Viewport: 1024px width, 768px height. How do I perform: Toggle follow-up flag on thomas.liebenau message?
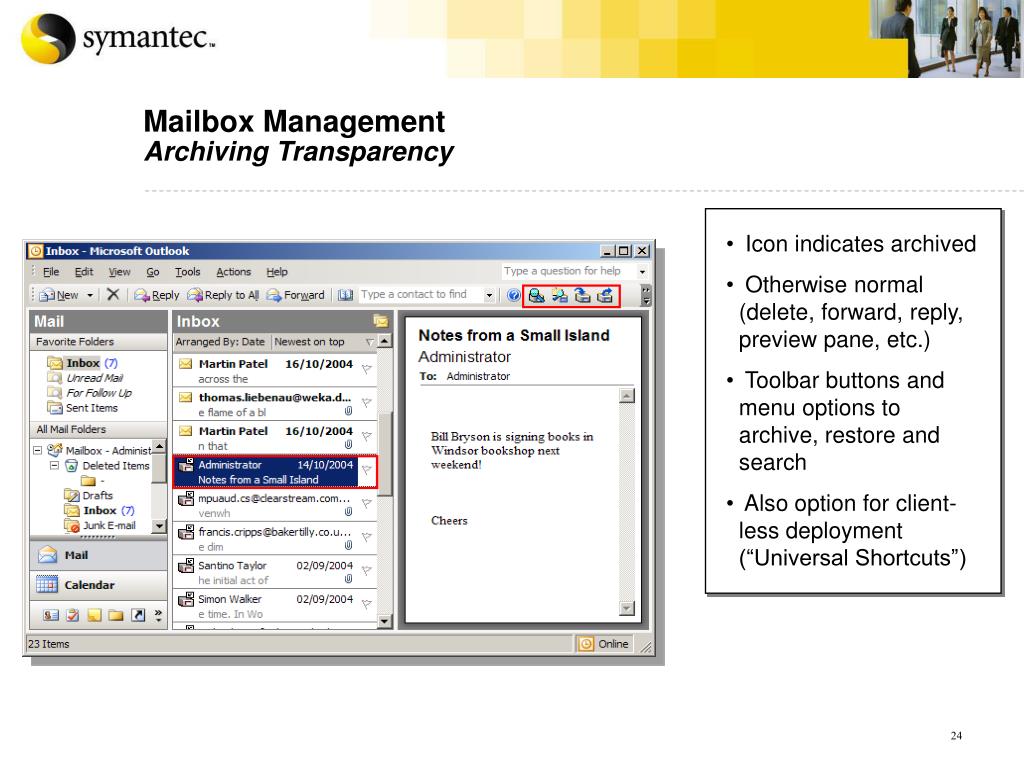pos(367,402)
